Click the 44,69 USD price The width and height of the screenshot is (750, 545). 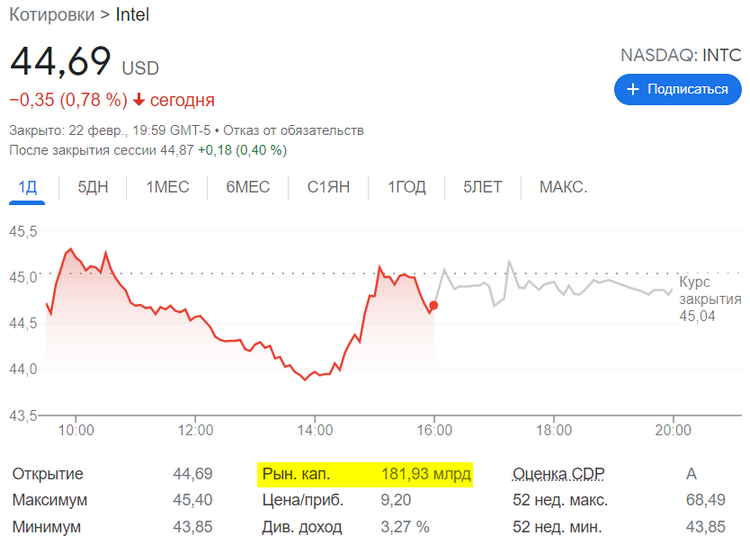pos(84,61)
